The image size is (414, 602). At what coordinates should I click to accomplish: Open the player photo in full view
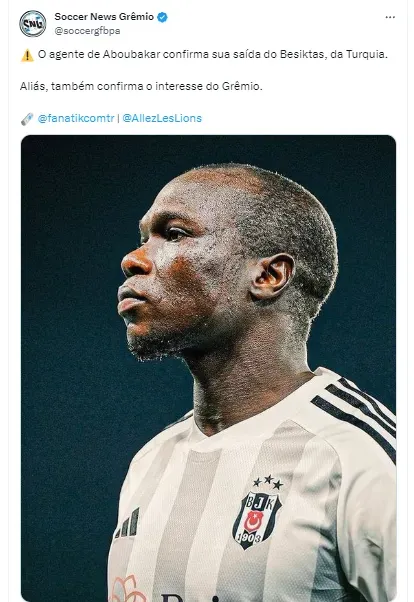click(x=208, y=368)
